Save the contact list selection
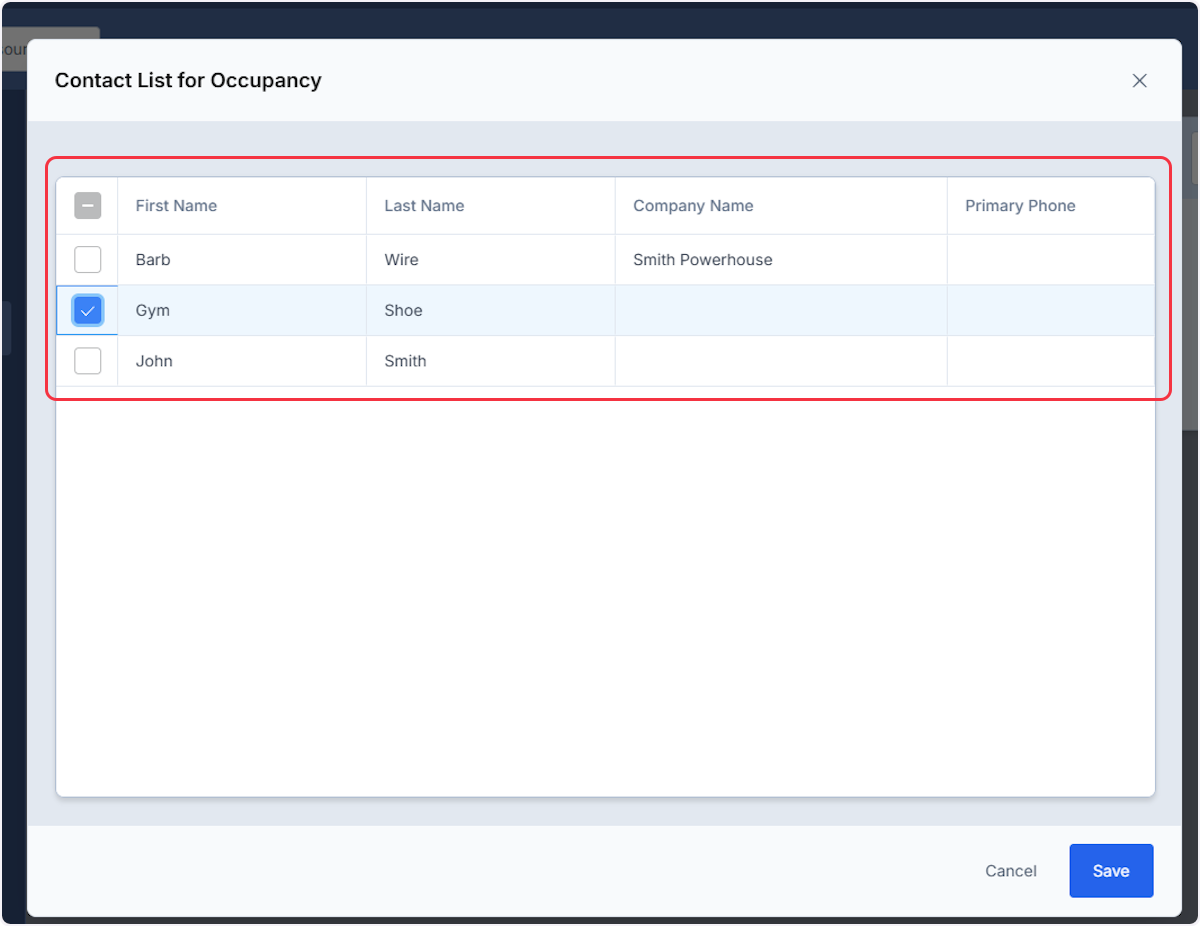 click(x=1111, y=871)
